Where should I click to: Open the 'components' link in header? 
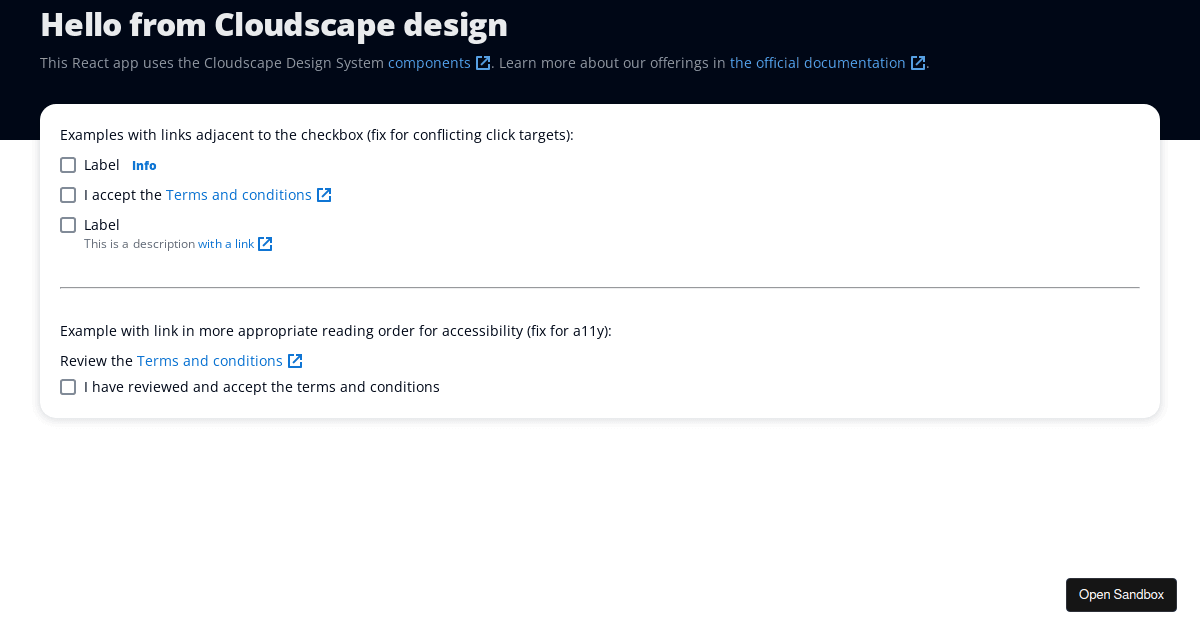[429, 63]
